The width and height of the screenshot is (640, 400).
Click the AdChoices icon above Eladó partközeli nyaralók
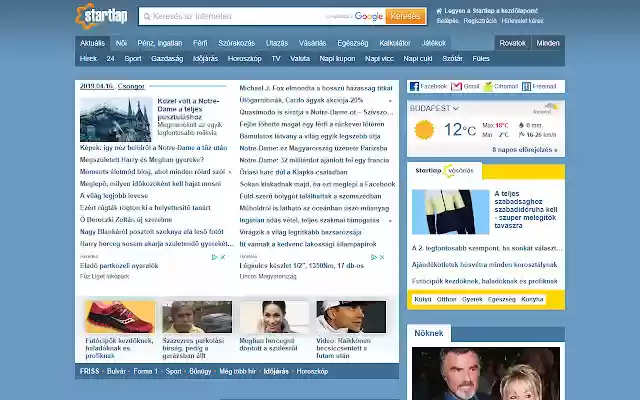tap(214, 257)
